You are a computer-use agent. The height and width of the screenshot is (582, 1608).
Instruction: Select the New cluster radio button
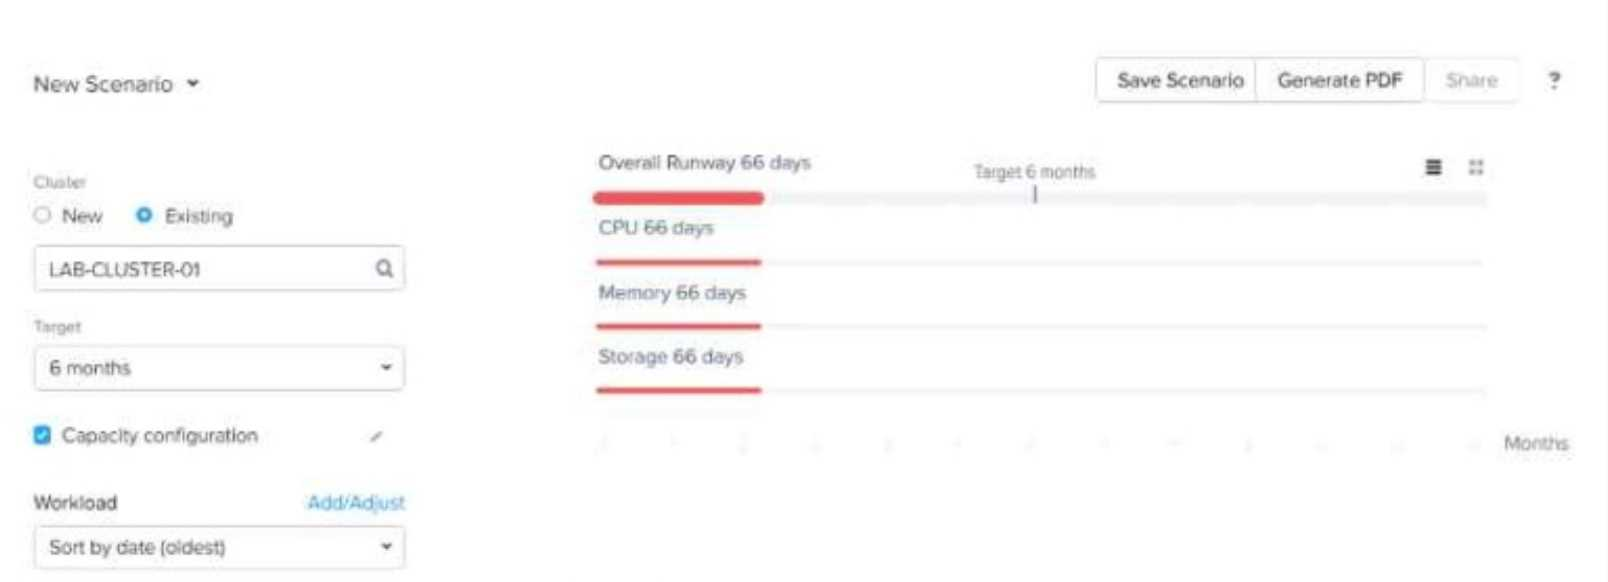pos(42,215)
